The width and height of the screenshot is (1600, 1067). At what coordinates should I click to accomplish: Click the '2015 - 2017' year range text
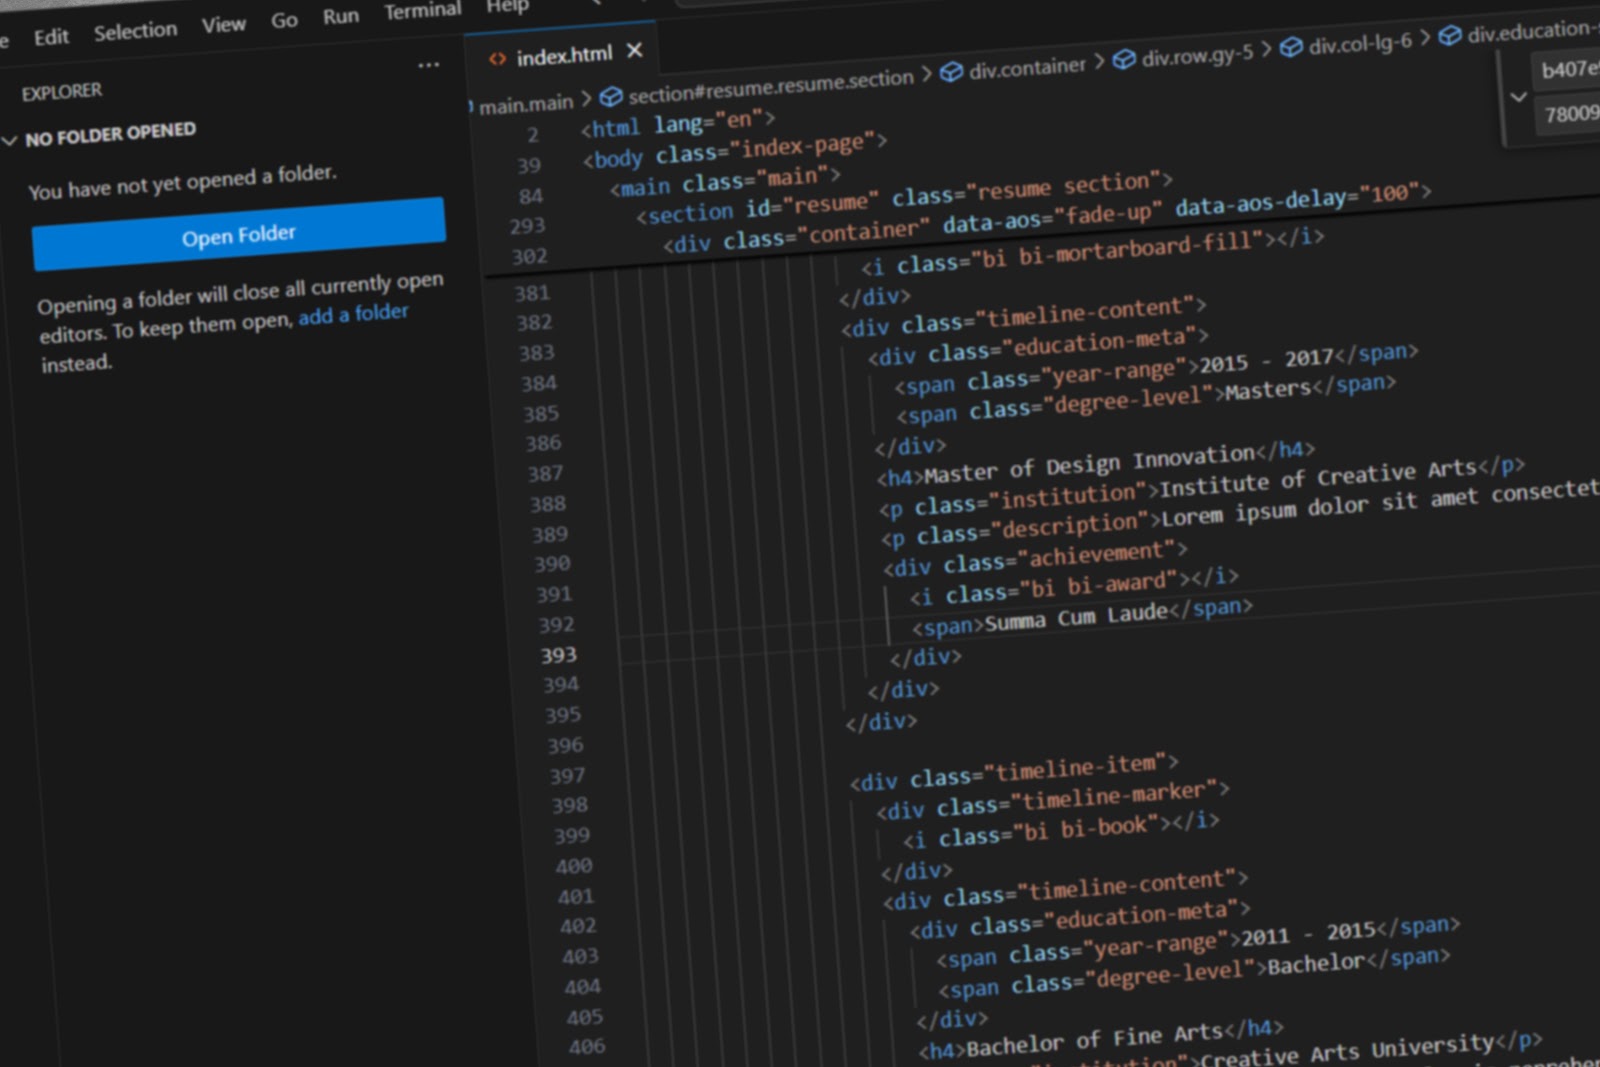pyautogui.click(x=1265, y=360)
